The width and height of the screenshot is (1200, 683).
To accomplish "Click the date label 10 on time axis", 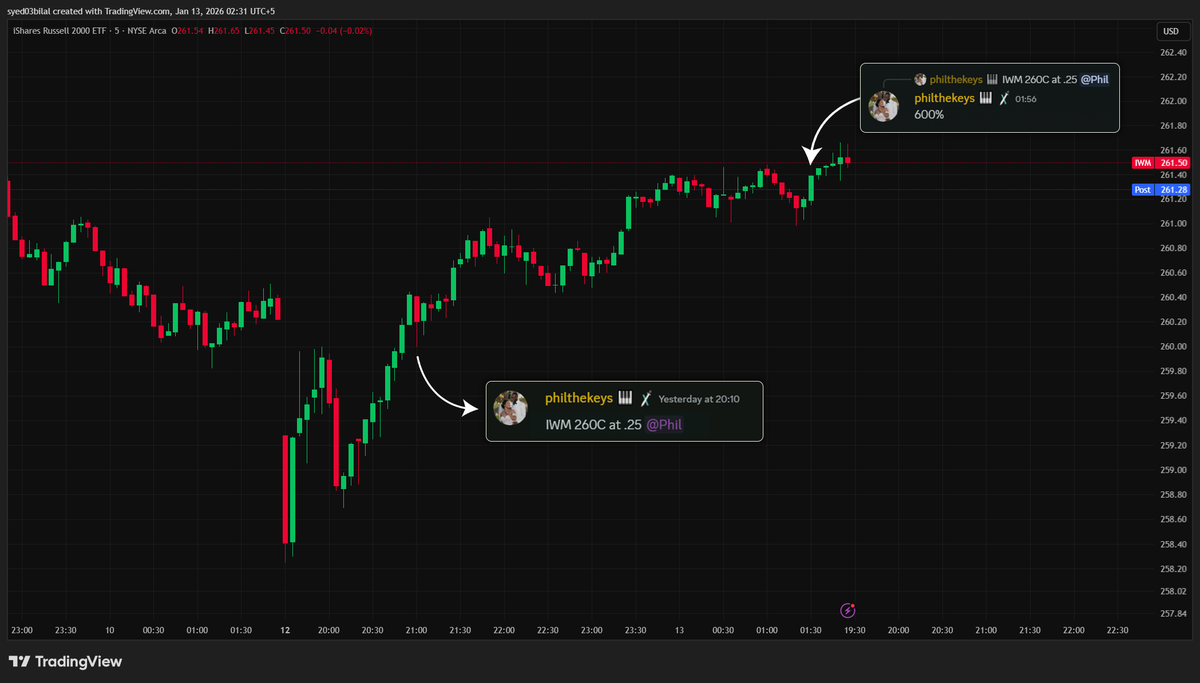I will click(x=109, y=630).
